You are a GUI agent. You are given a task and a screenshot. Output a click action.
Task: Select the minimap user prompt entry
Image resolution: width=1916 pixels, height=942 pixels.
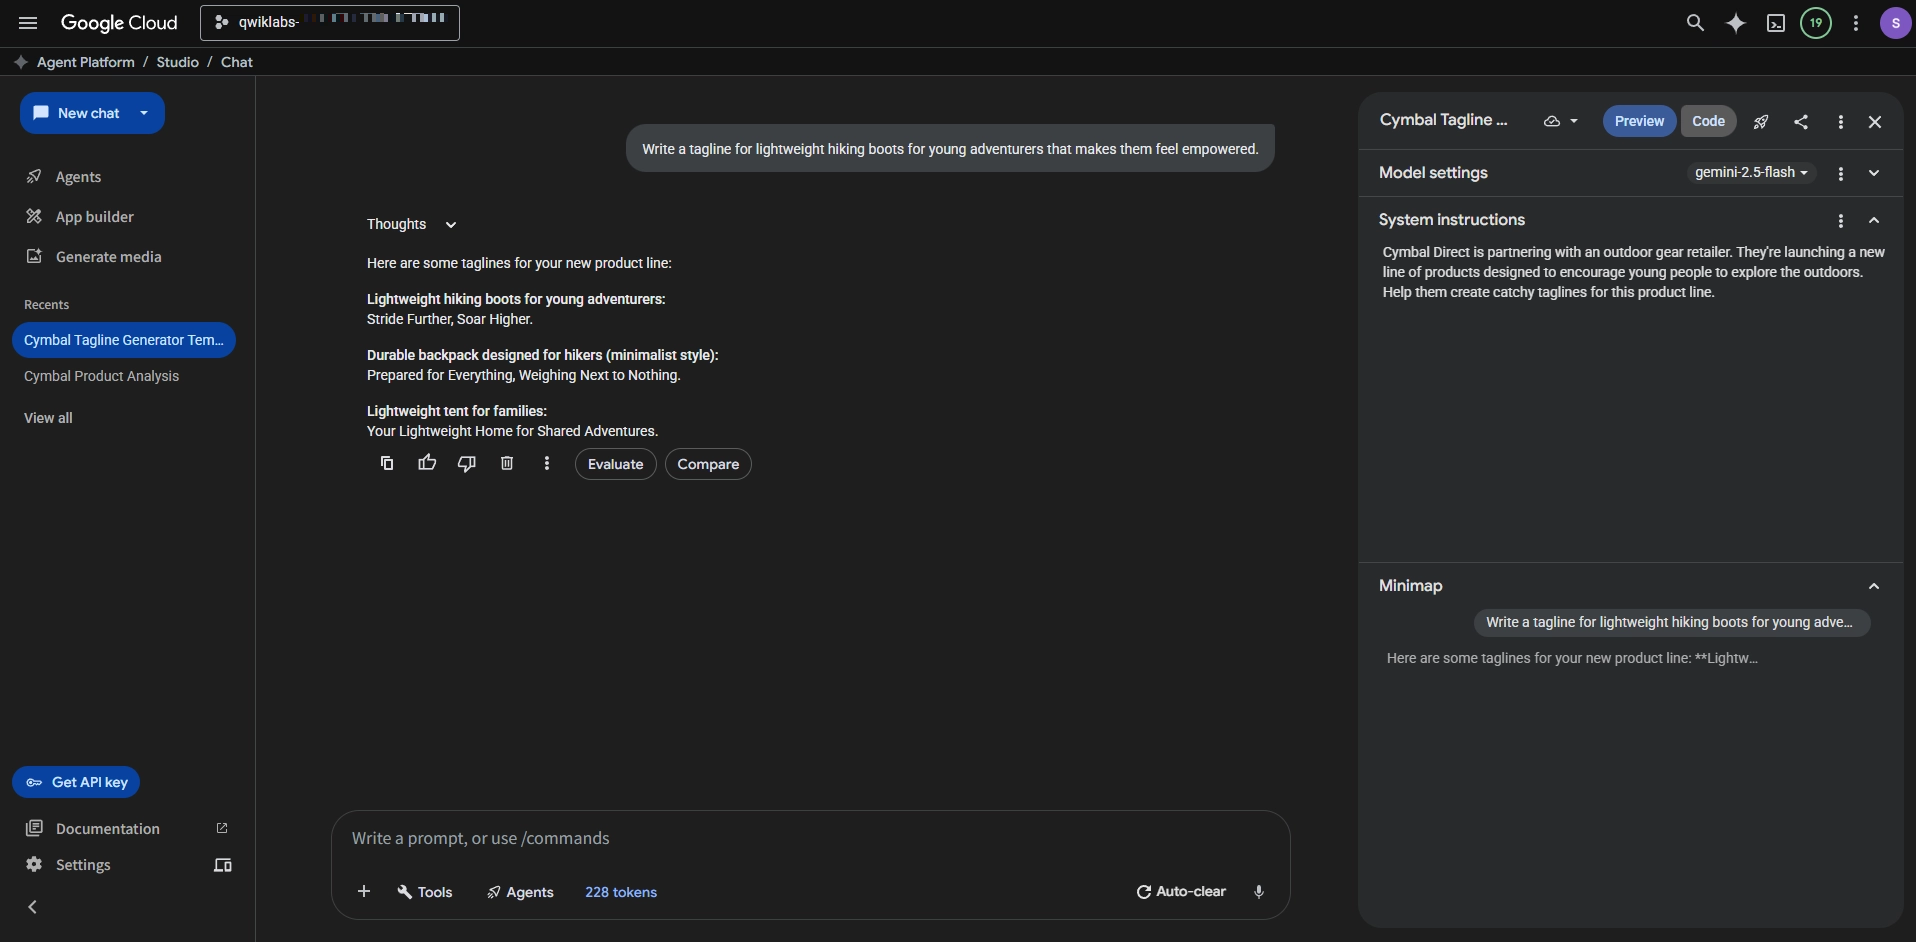point(1671,622)
